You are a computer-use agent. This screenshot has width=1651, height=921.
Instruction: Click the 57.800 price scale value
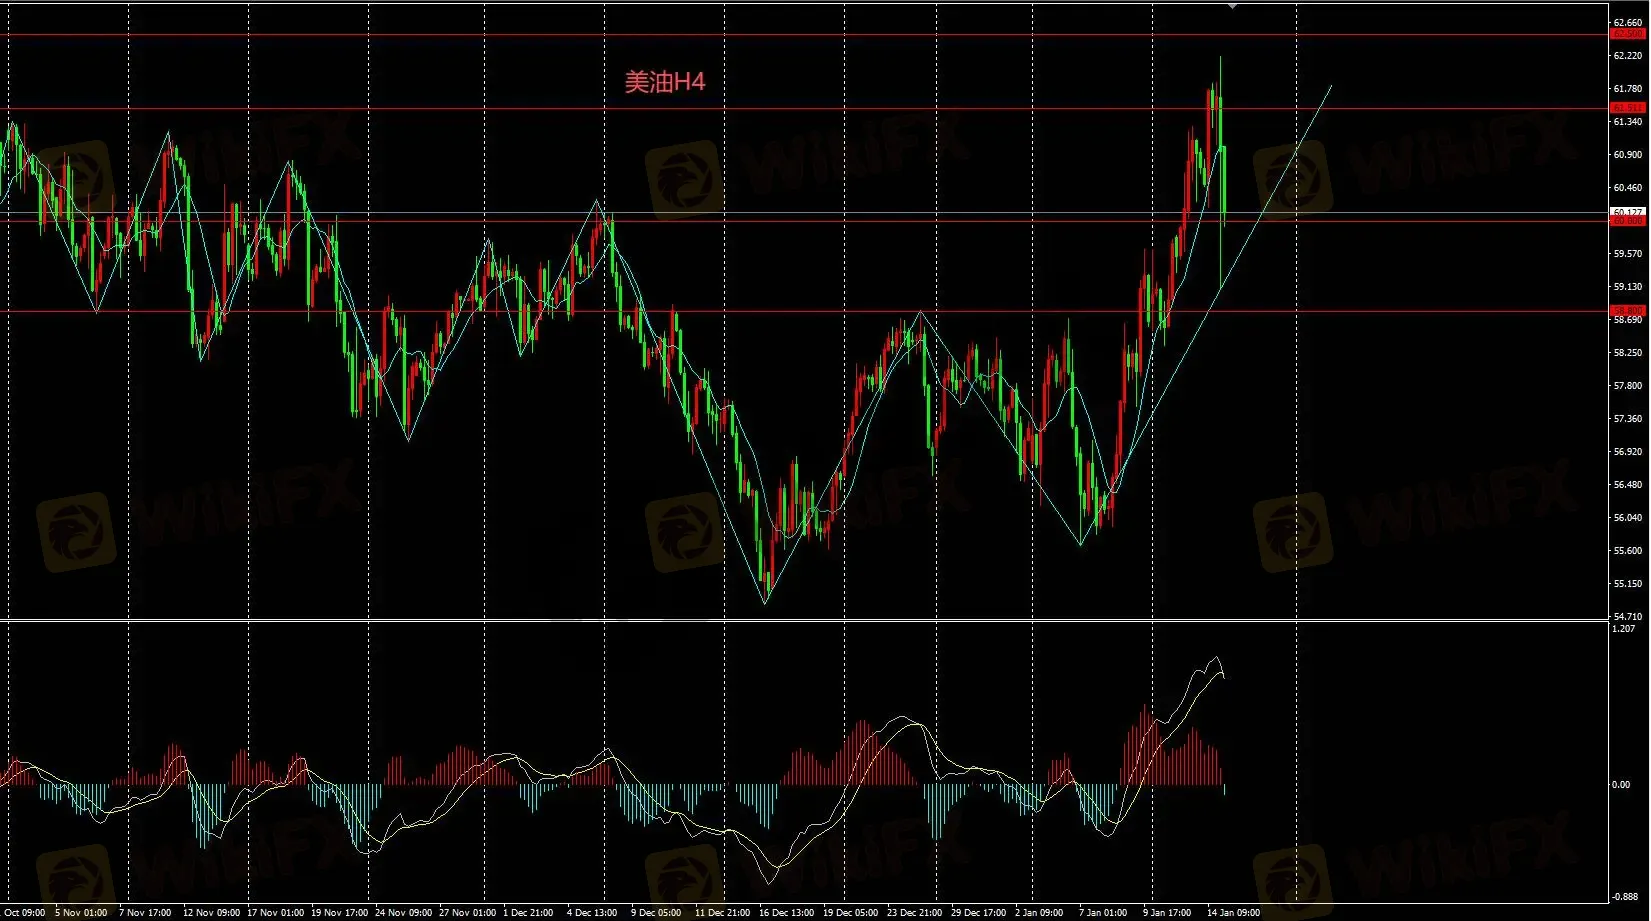[1628, 386]
